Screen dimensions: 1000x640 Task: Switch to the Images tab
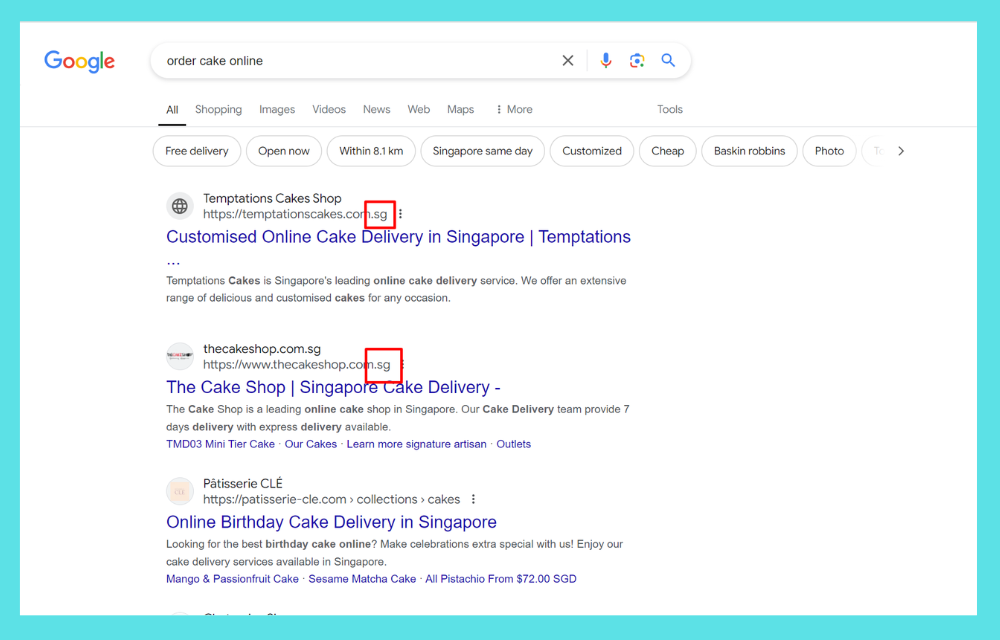277,110
